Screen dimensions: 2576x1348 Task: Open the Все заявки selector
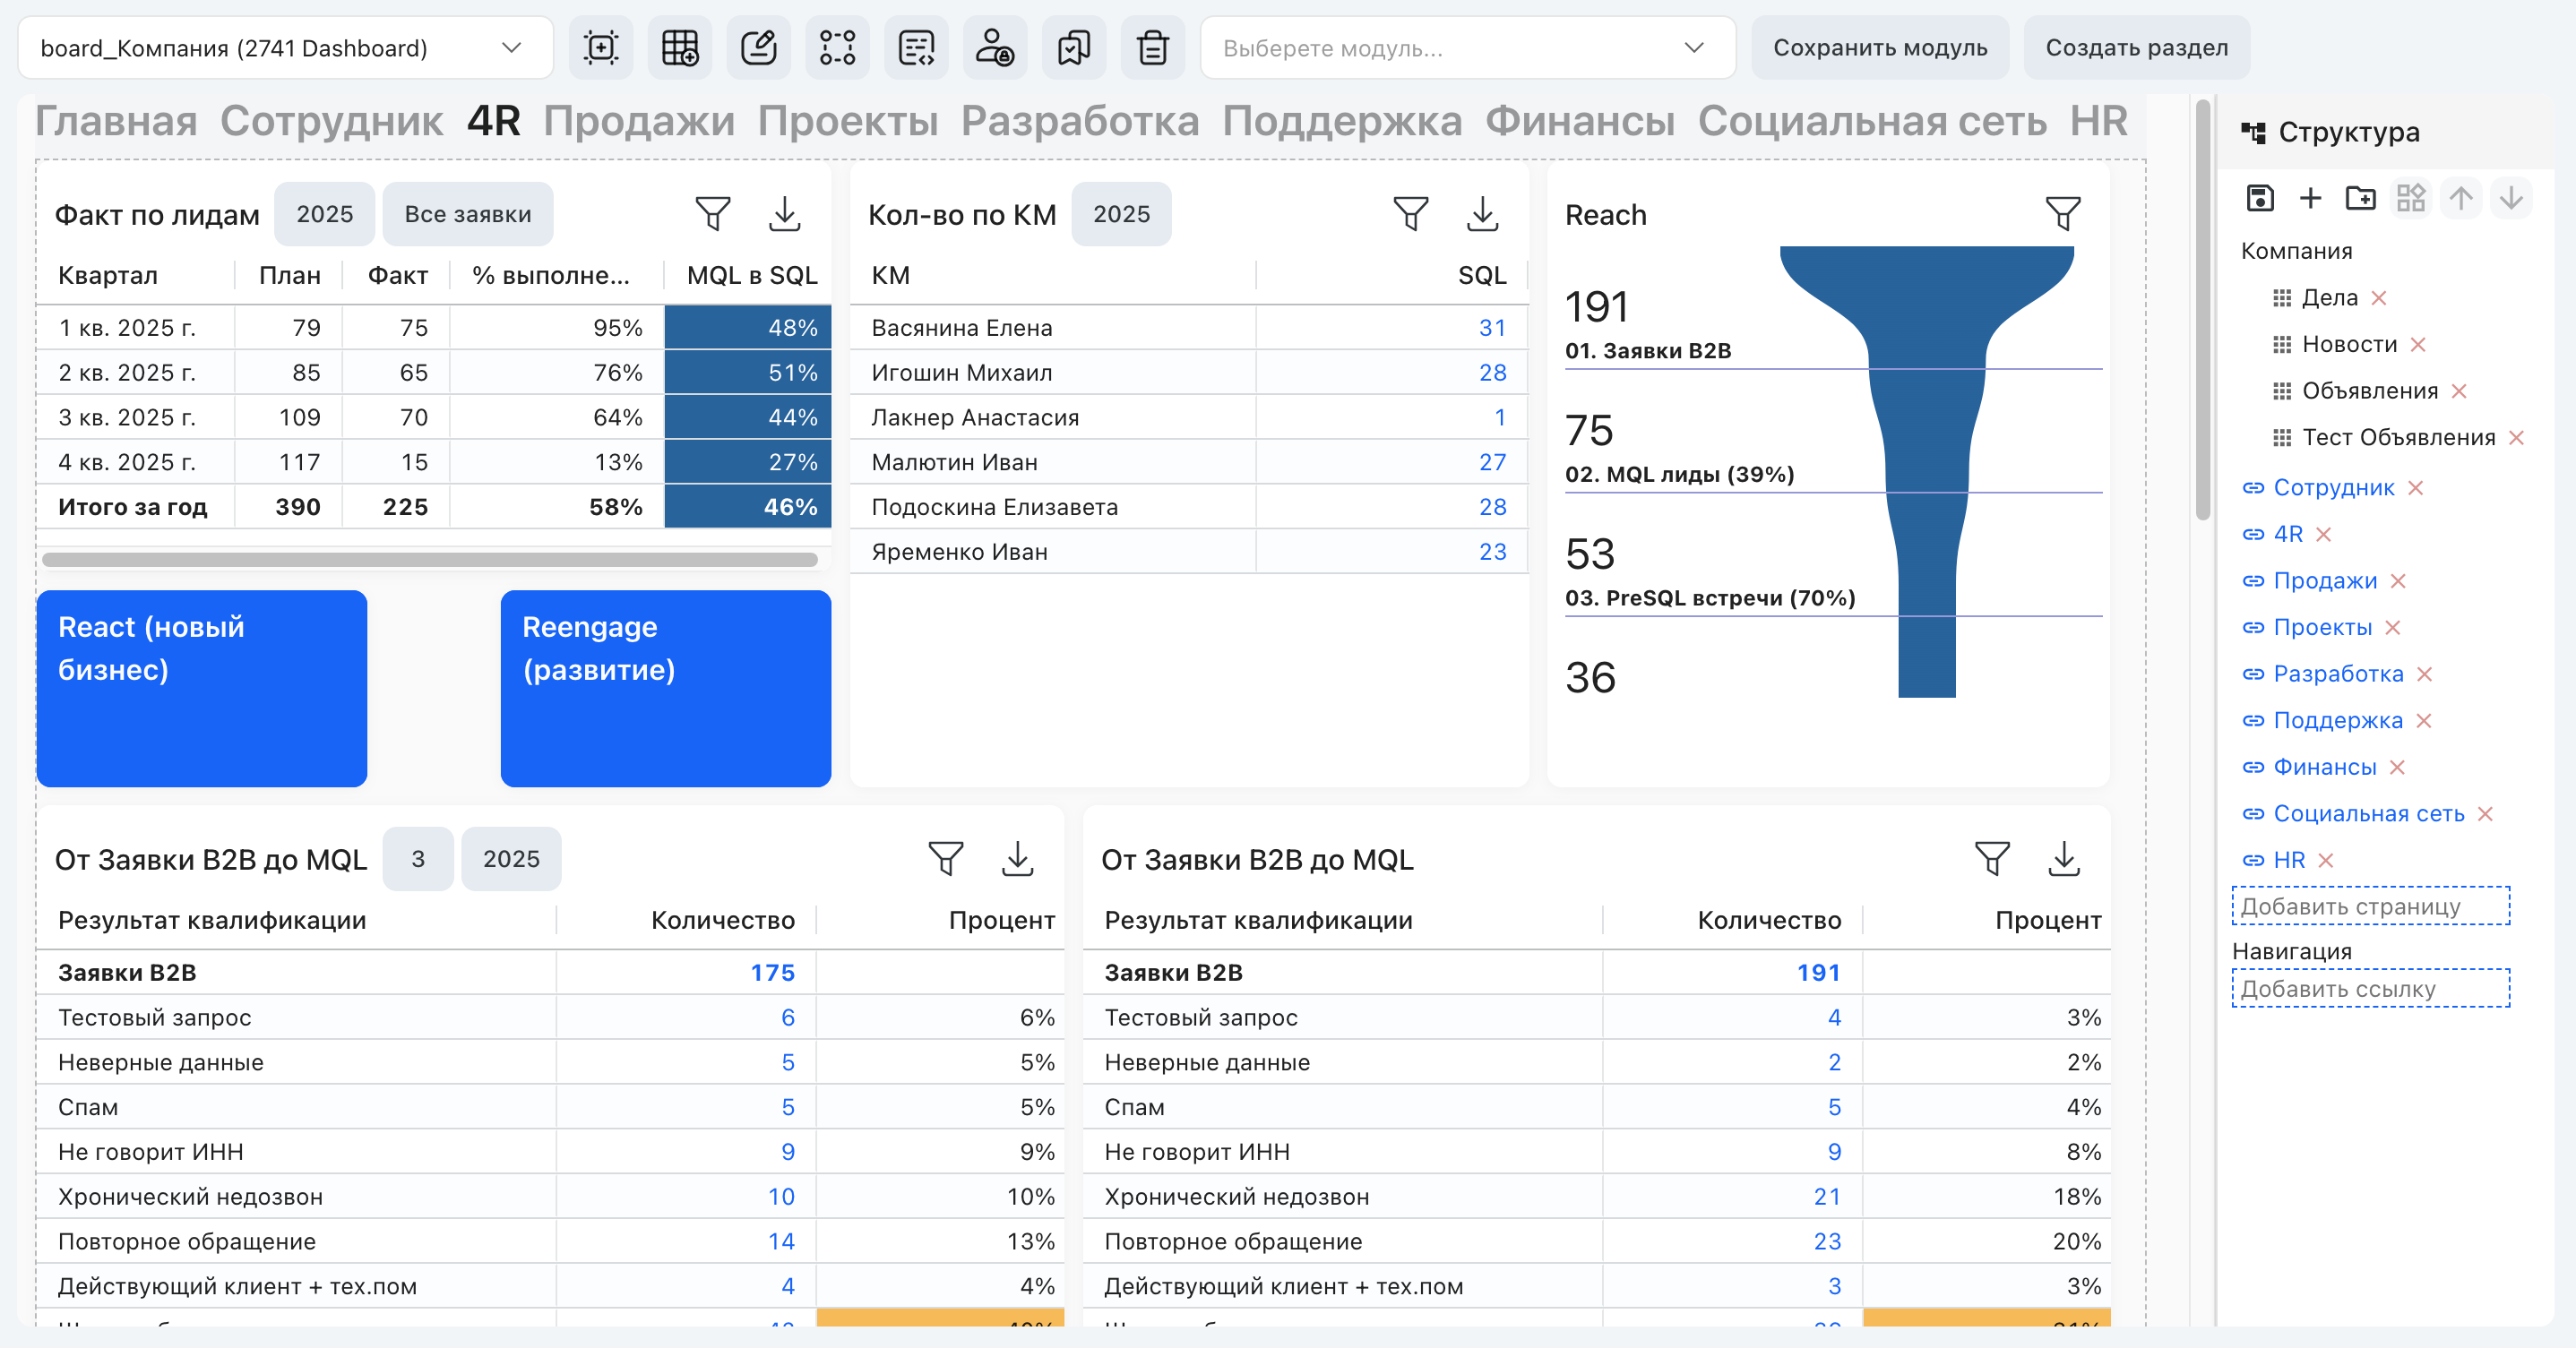pos(468,214)
